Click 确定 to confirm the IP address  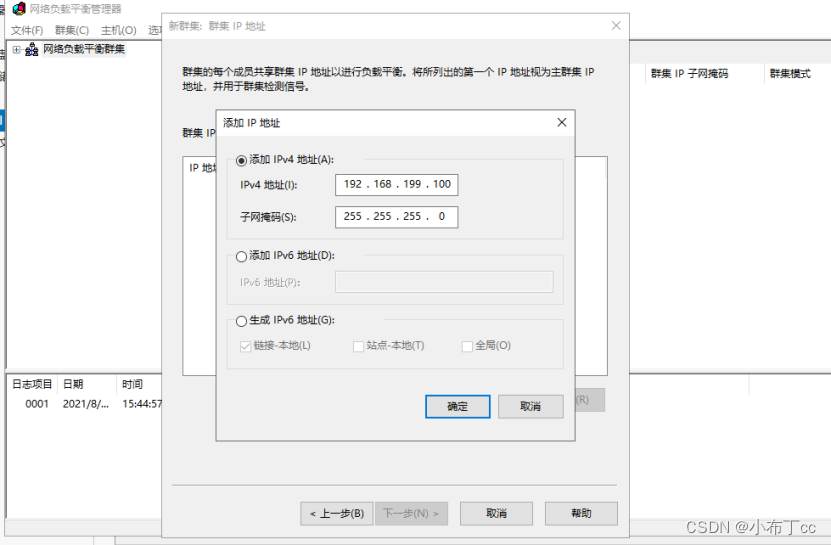point(457,406)
